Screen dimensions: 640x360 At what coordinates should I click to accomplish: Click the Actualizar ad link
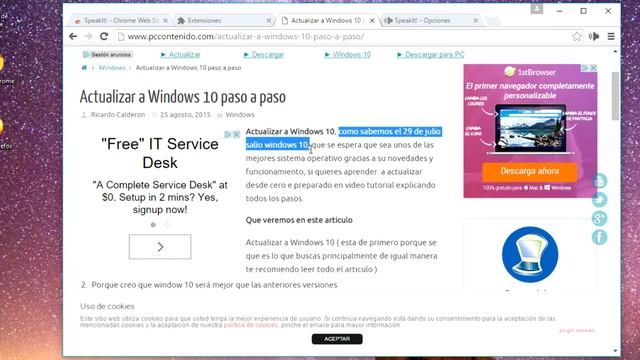(184, 54)
